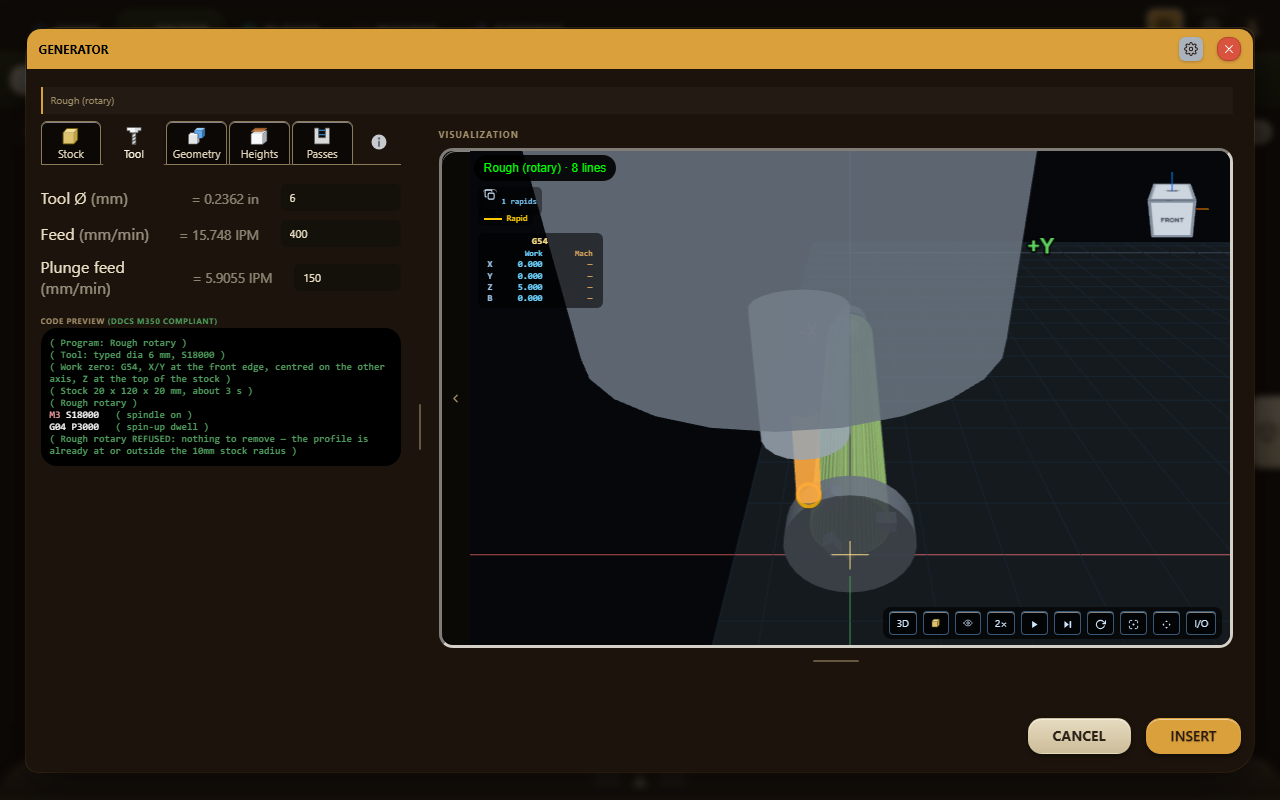The height and width of the screenshot is (800, 1280).
Task: Click the Rough (rotary) operation name field
Action: pos(637,100)
